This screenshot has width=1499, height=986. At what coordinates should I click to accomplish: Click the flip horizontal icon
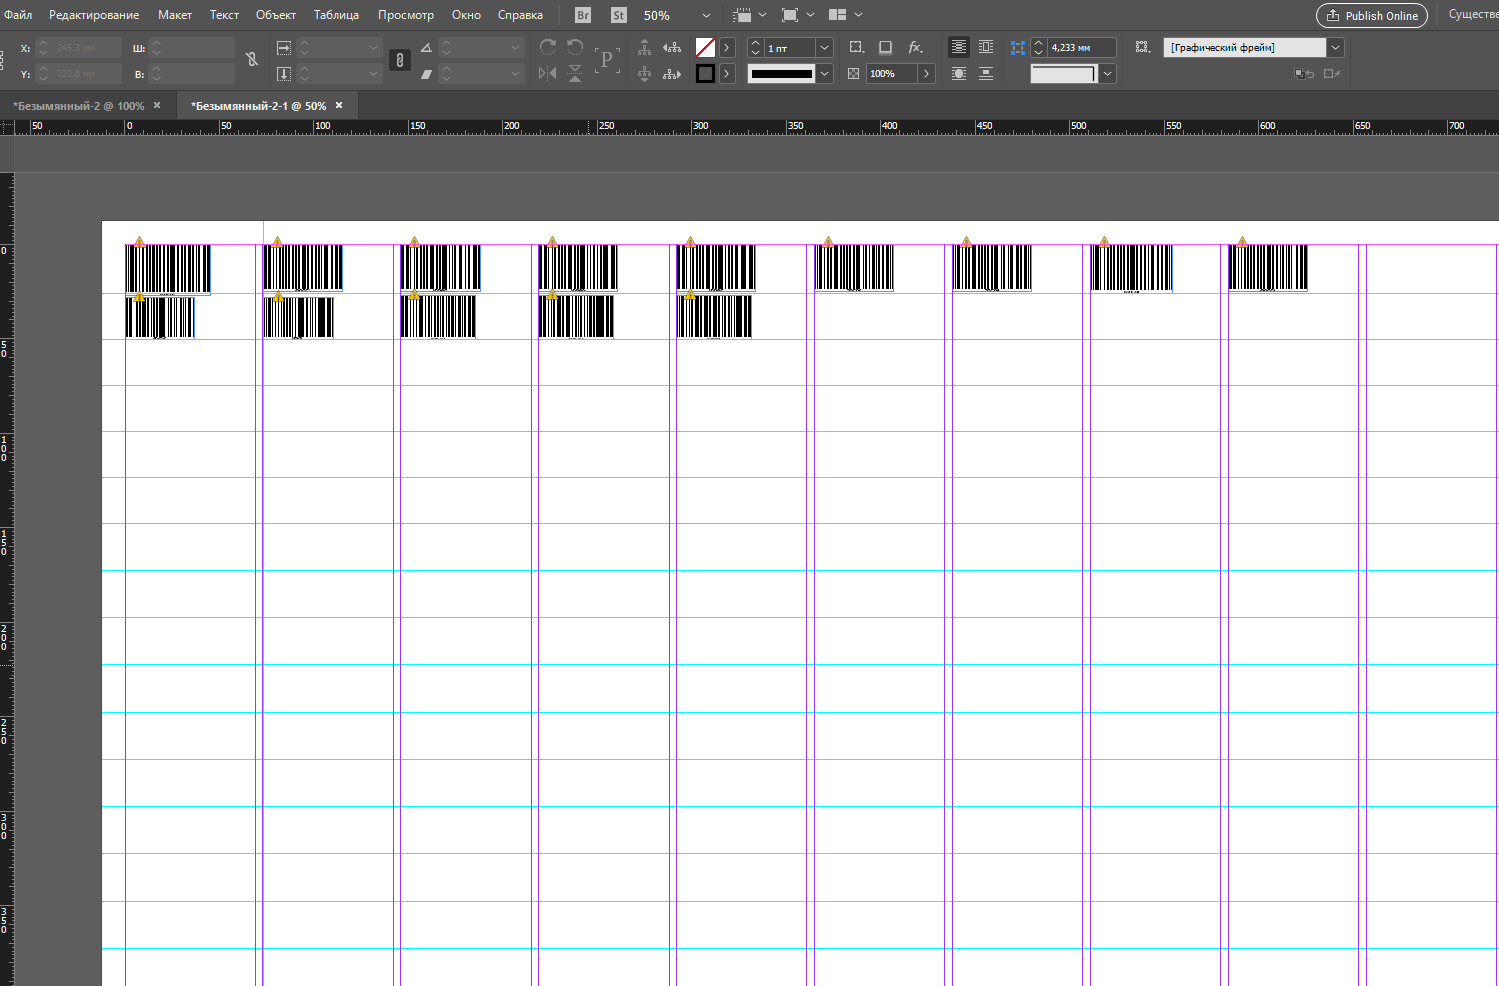click(547, 73)
